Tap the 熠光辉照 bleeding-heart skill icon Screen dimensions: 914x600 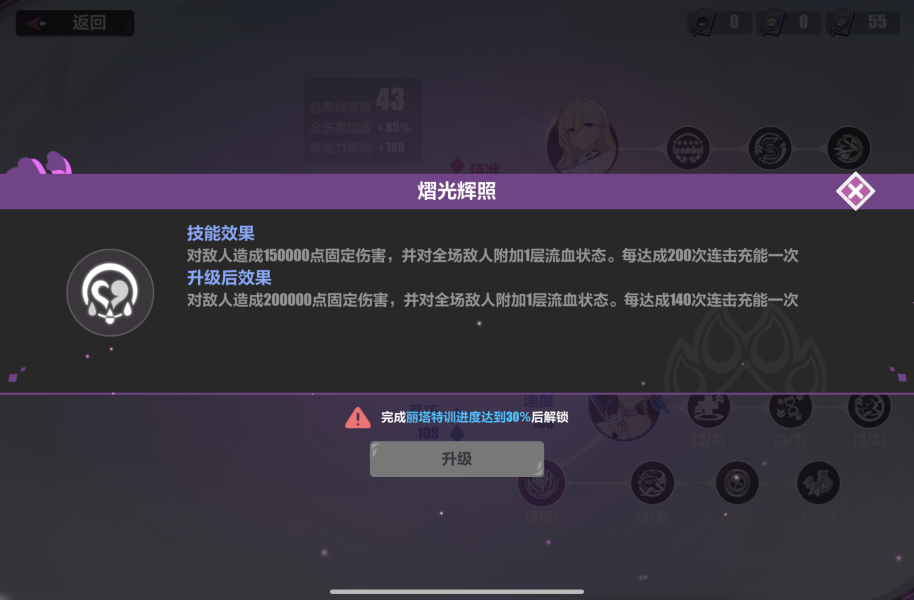pos(110,293)
